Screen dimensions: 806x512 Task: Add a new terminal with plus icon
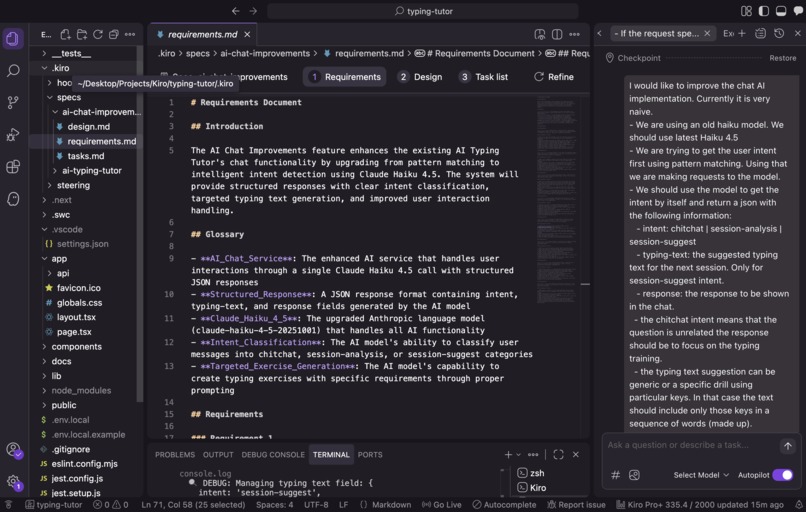[x=508, y=454]
